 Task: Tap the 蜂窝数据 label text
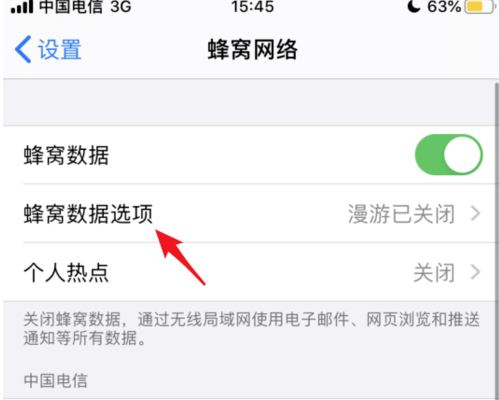tap(66, 155)
